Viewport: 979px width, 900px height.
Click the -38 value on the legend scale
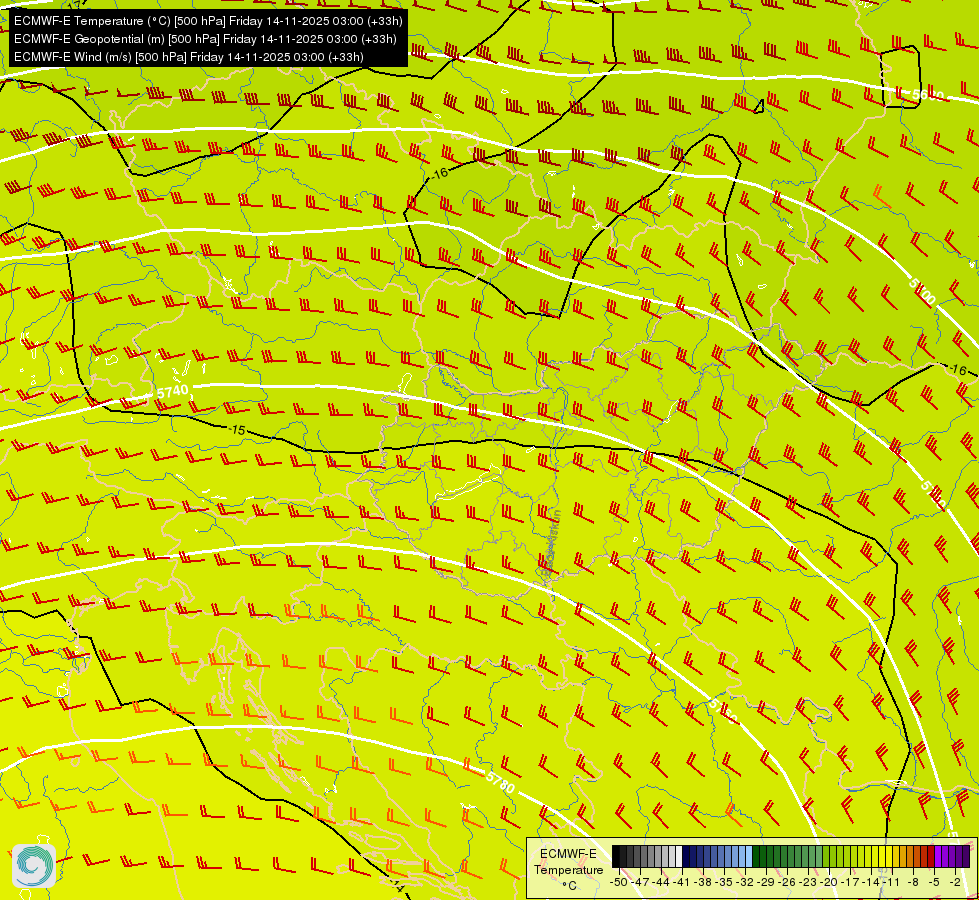(x=702, y=882)
